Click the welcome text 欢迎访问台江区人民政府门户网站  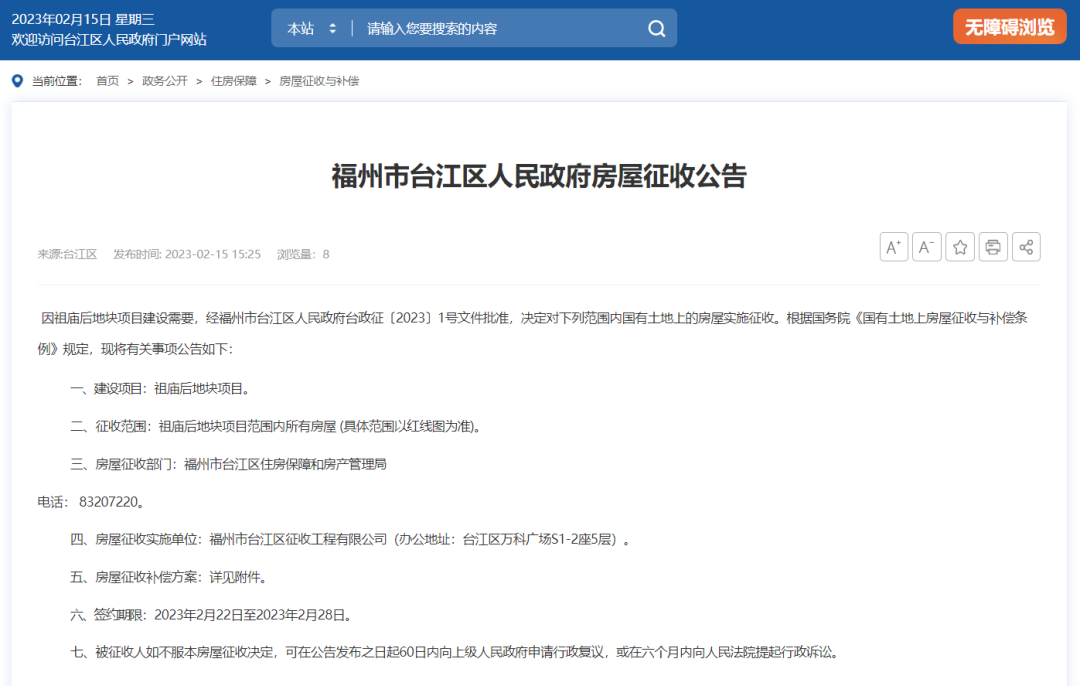coord(109,40)
